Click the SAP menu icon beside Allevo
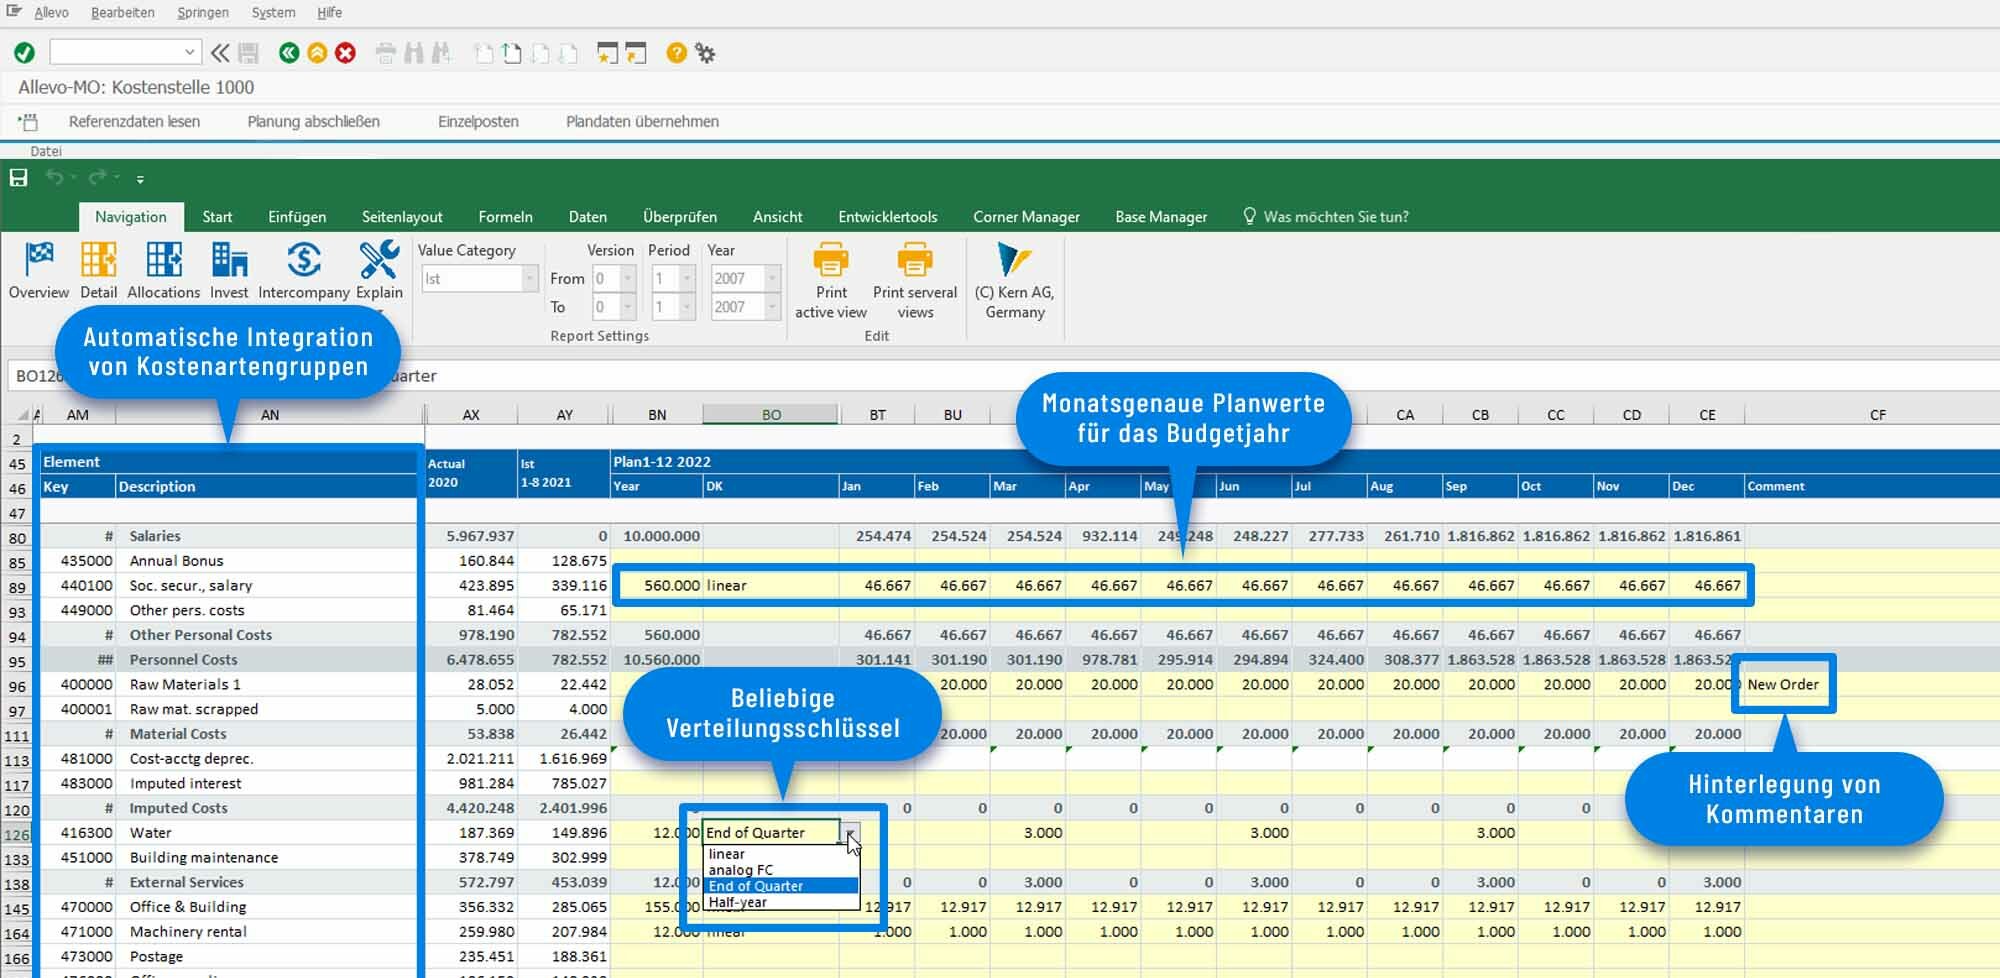This screenshot has height=978, width=2000. pos(13,11)
